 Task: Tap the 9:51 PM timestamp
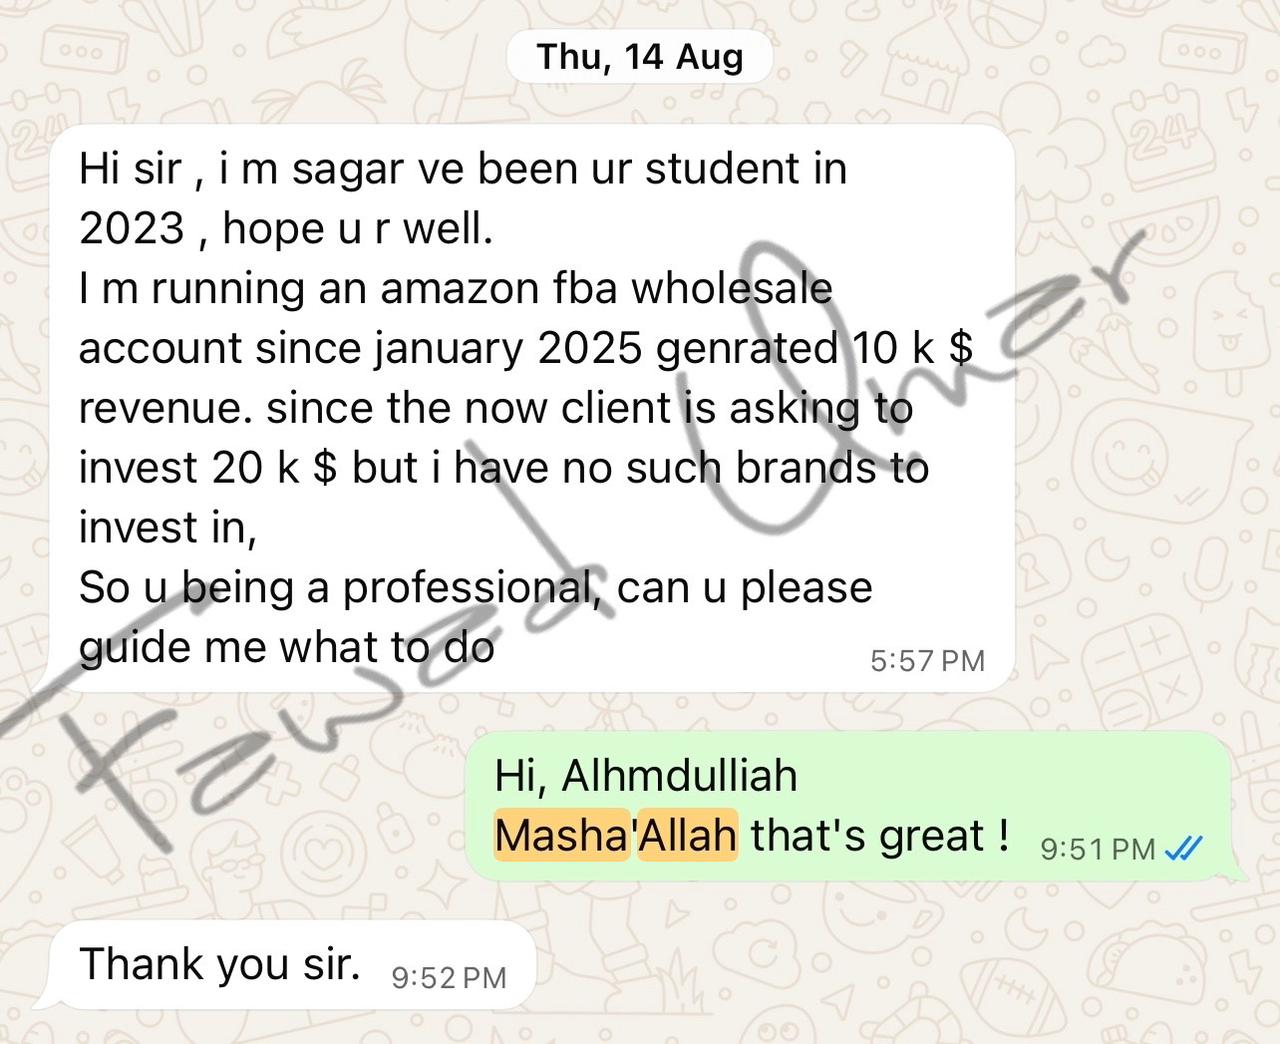tap(1098, 849)
